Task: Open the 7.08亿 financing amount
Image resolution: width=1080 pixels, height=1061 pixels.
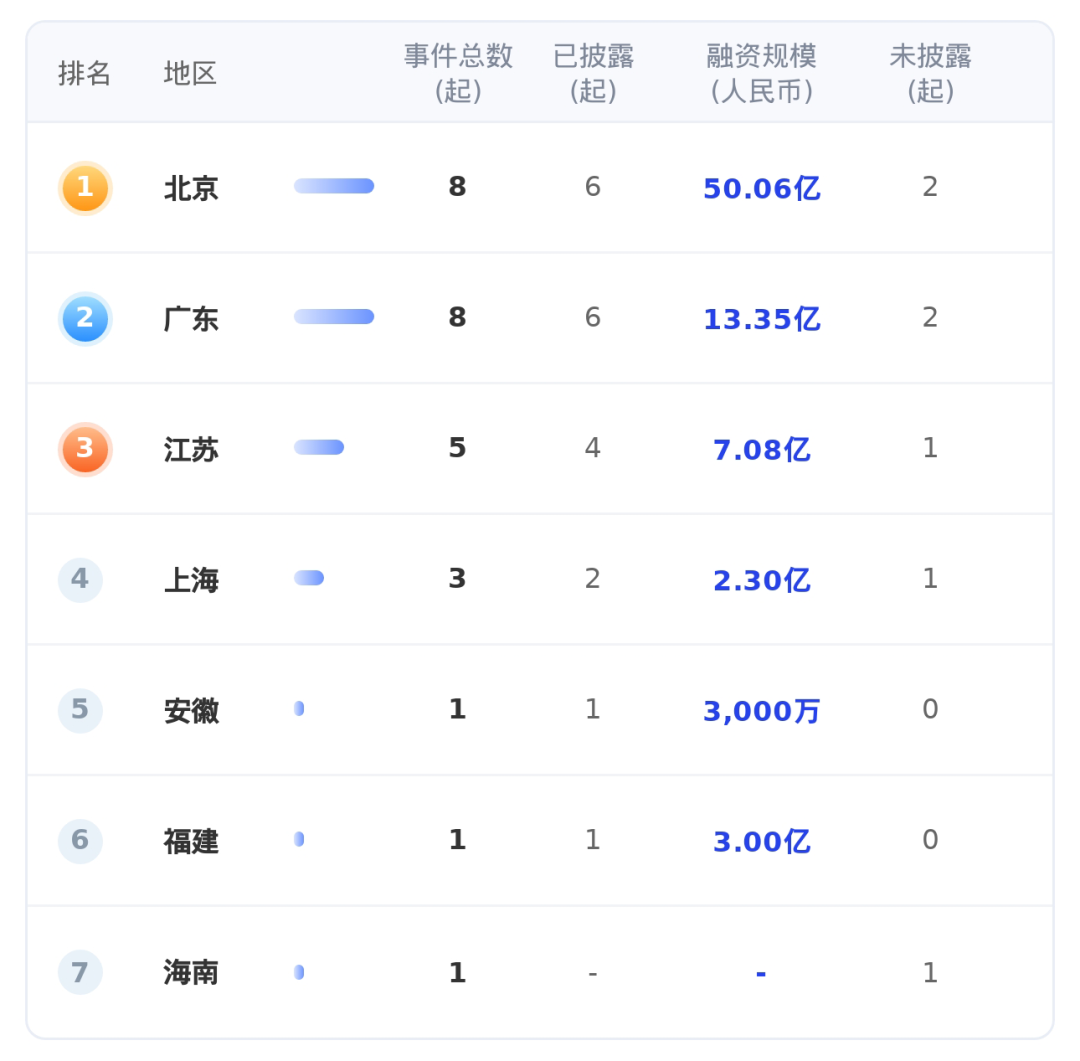Action: [x=762, y=449]
